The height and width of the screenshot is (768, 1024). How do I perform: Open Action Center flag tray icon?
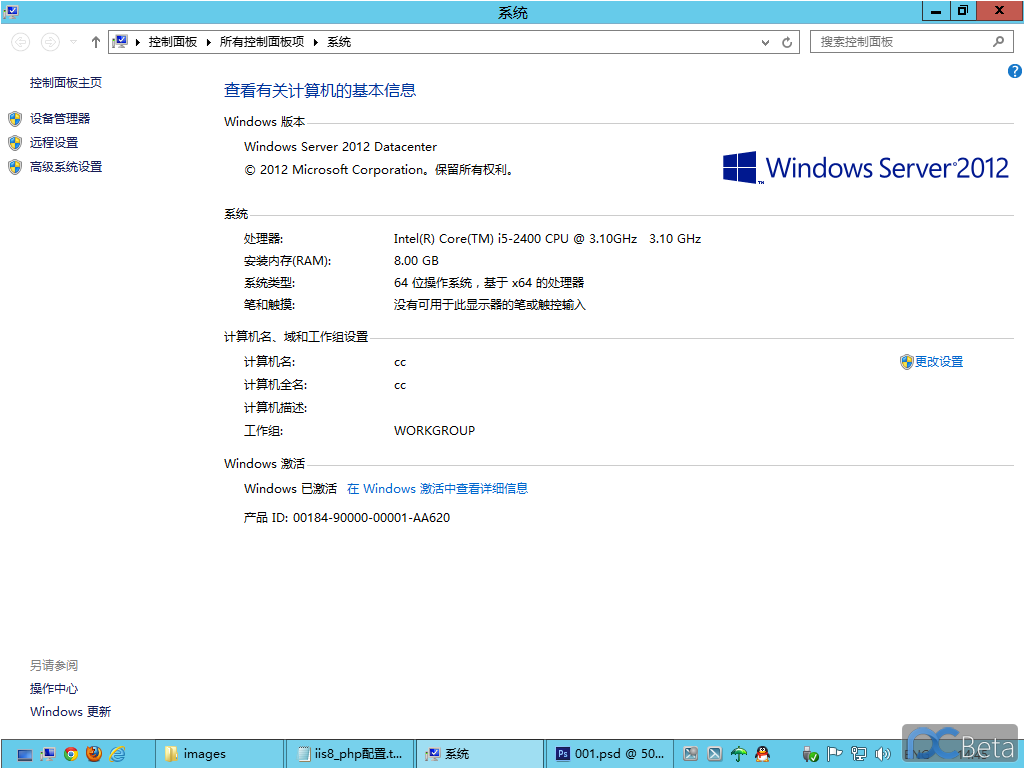pos(834,754)
